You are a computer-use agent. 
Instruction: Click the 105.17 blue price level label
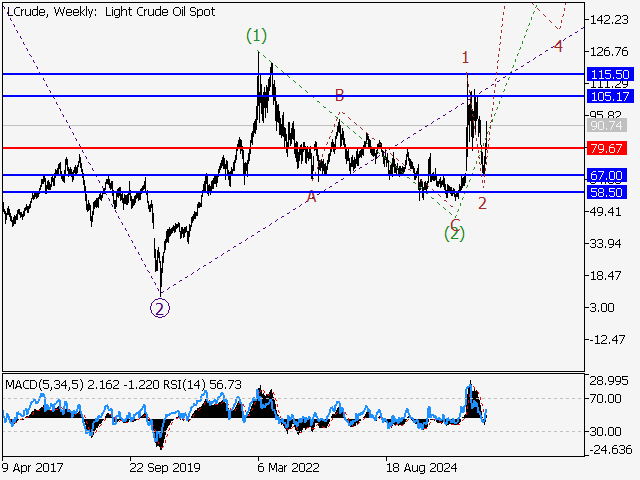point(610,97)
